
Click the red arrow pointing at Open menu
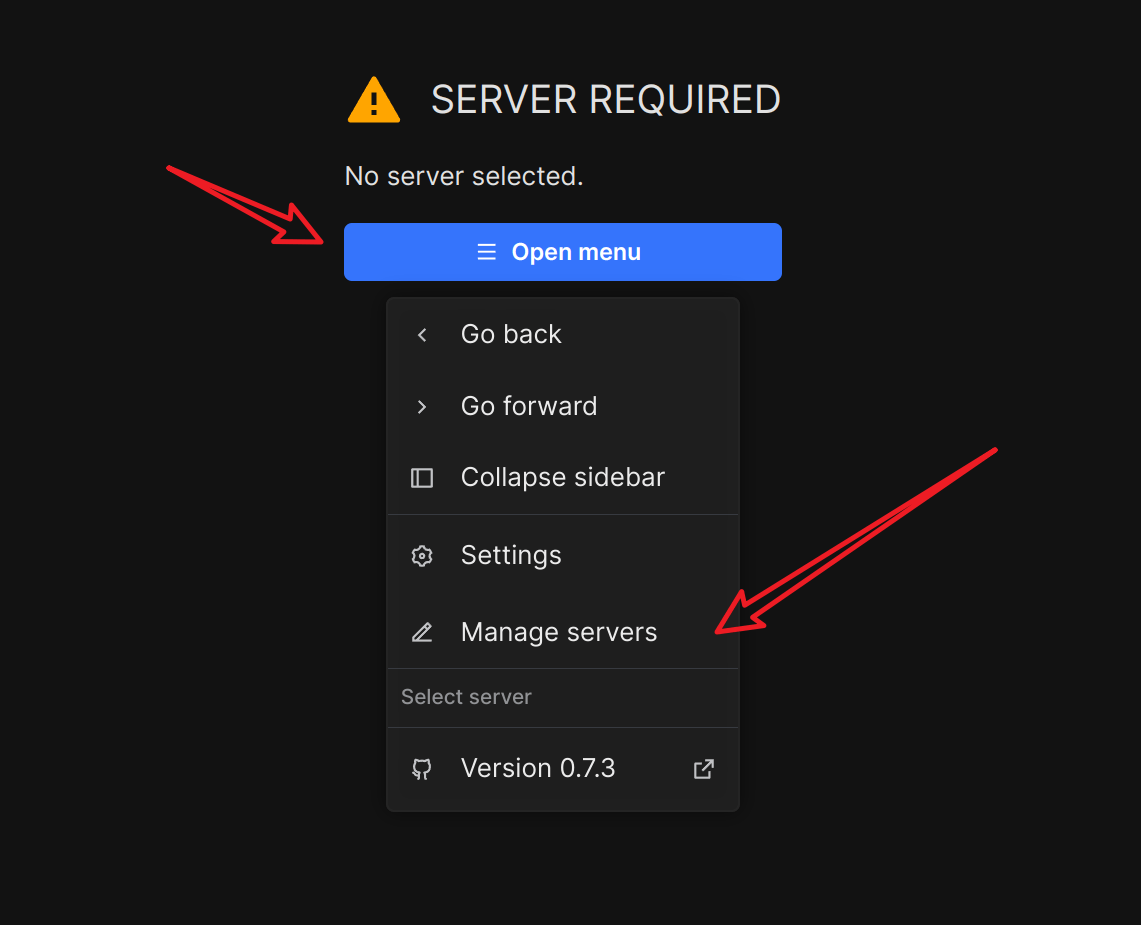point(250,206)
